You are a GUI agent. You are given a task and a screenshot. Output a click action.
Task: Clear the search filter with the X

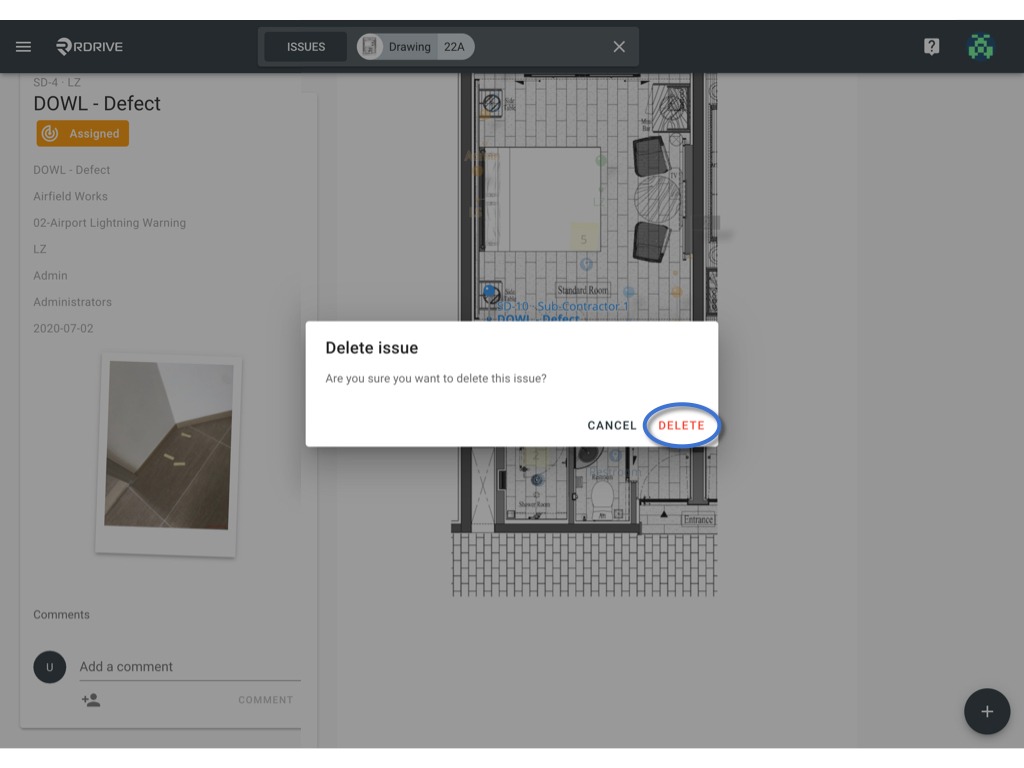pos(619,46)
